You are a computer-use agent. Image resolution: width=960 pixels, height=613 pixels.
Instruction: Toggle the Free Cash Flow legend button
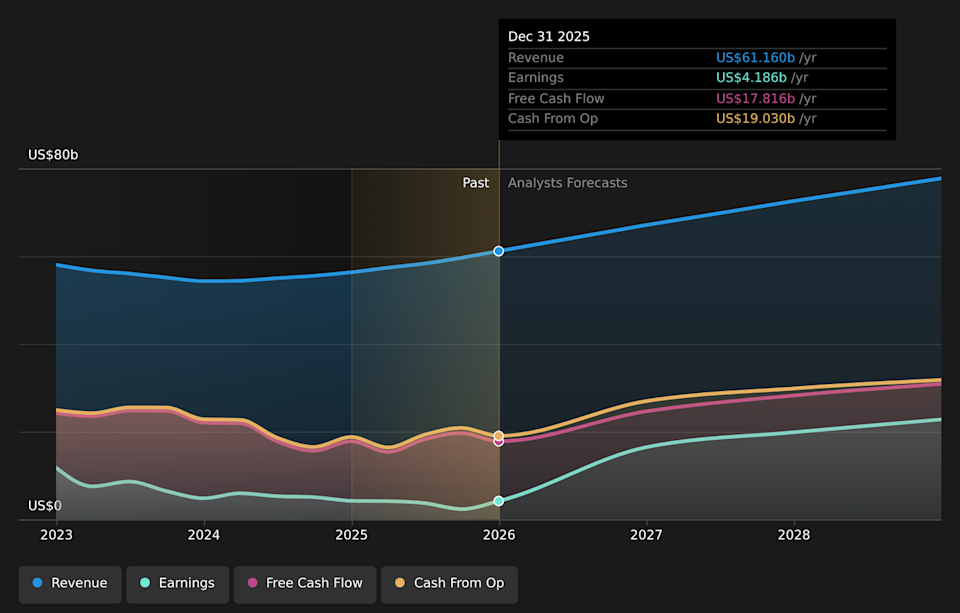(305, 583)
